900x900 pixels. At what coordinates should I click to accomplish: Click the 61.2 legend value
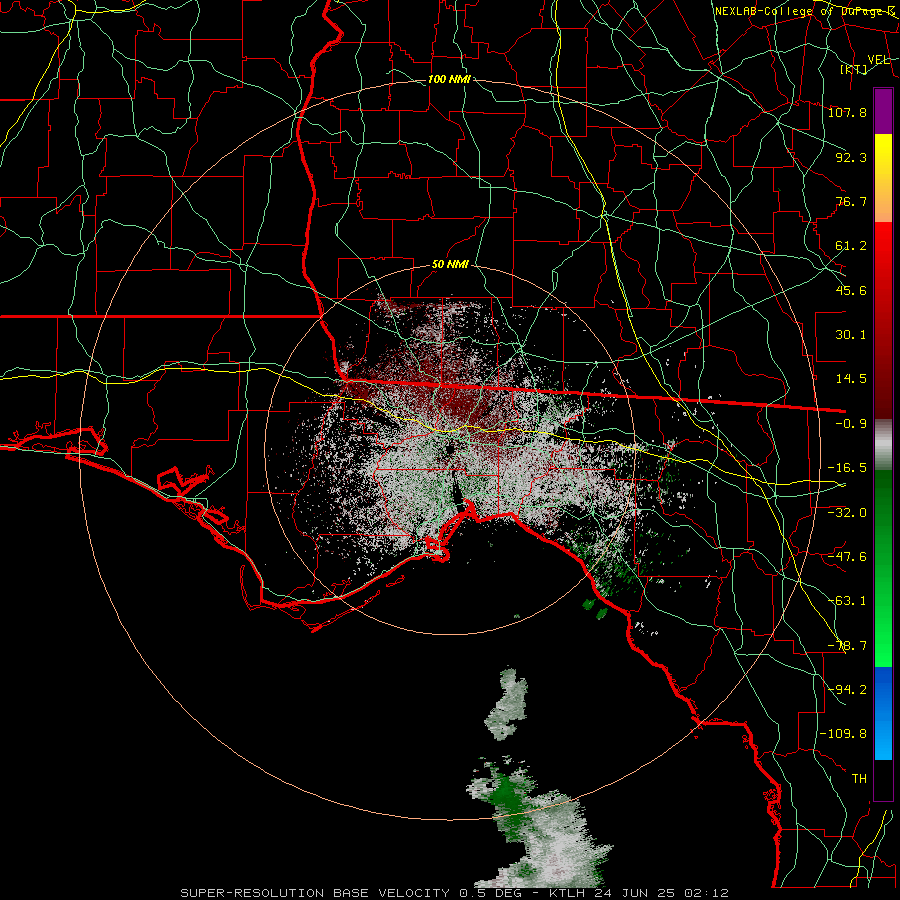click(851, 246)
